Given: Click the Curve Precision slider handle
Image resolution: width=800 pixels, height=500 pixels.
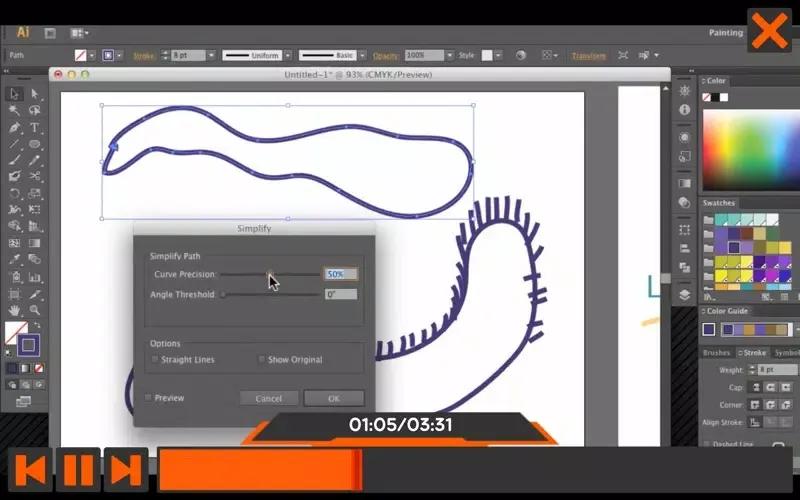Looking at the screenshot, I should point(270,274).
